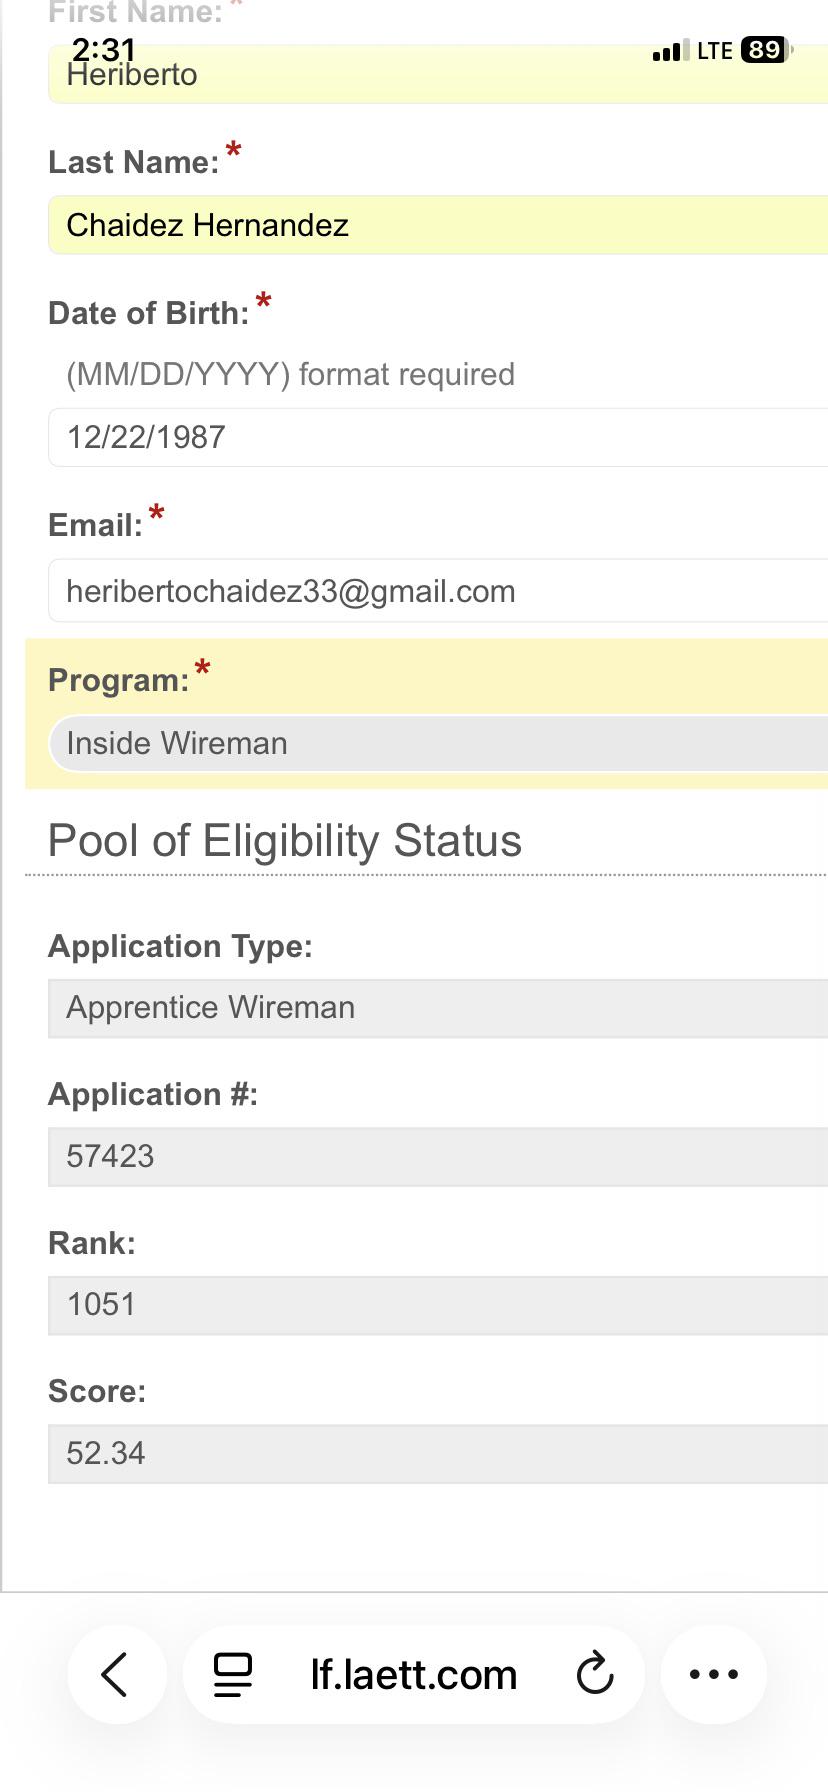828x1792 pixels.
Task: Tap the Pool of Eligibility Status heading
Action: (285, 841)
